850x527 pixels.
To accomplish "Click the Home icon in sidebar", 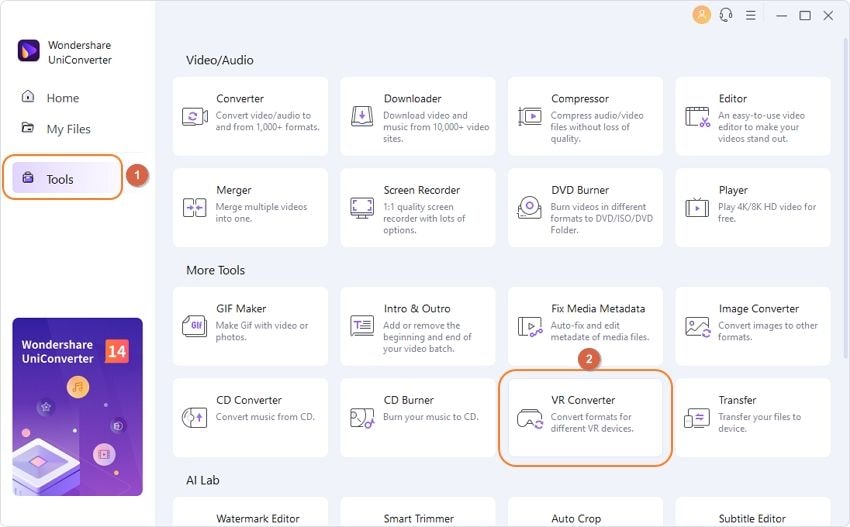I will tap(28, 97).
